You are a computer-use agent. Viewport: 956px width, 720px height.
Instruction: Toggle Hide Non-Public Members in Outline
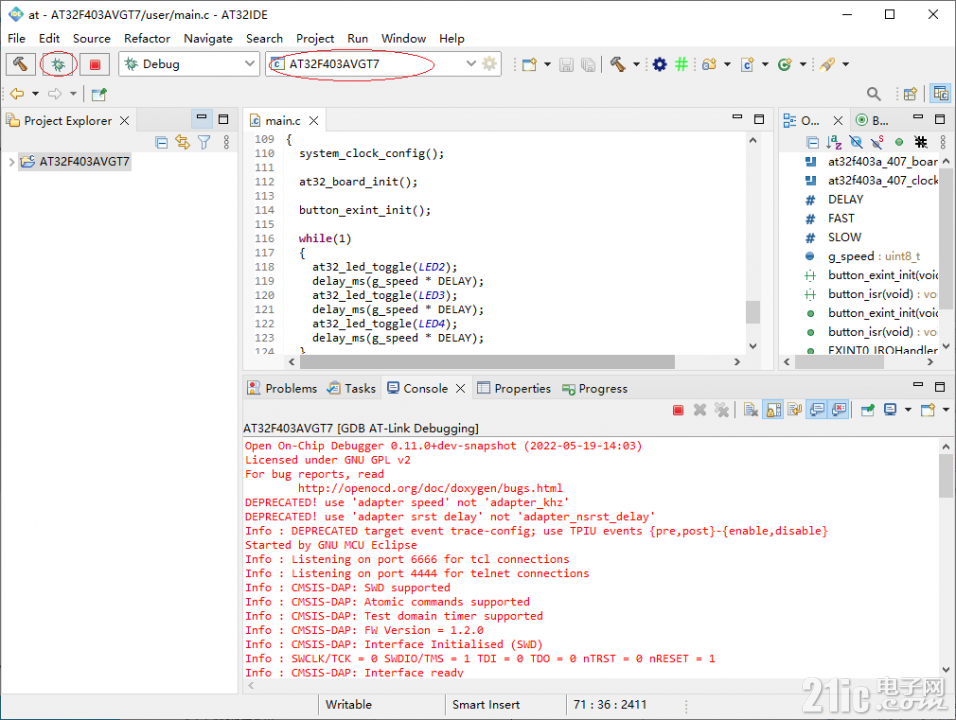[x=899, y=143]
